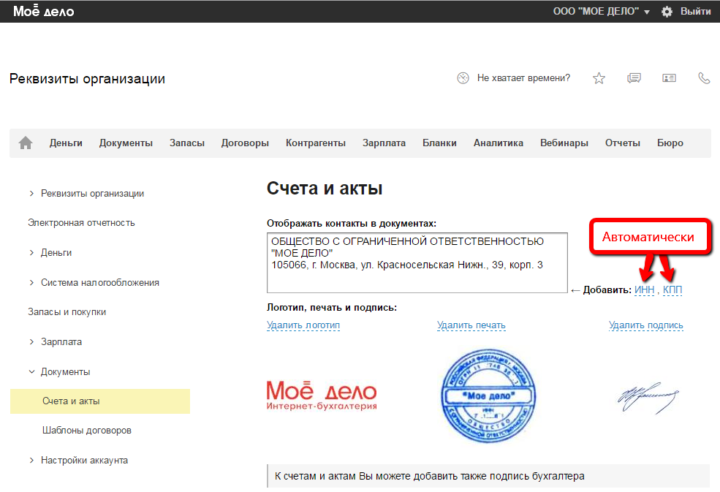The image size is (720, 492).
Task: Open the Контрагенты menu
Action: click(315, 143)
